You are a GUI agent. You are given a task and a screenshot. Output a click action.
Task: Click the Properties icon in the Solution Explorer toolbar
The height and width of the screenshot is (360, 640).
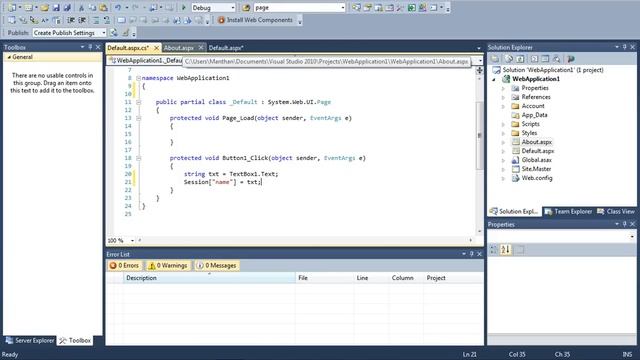point(495,59)
